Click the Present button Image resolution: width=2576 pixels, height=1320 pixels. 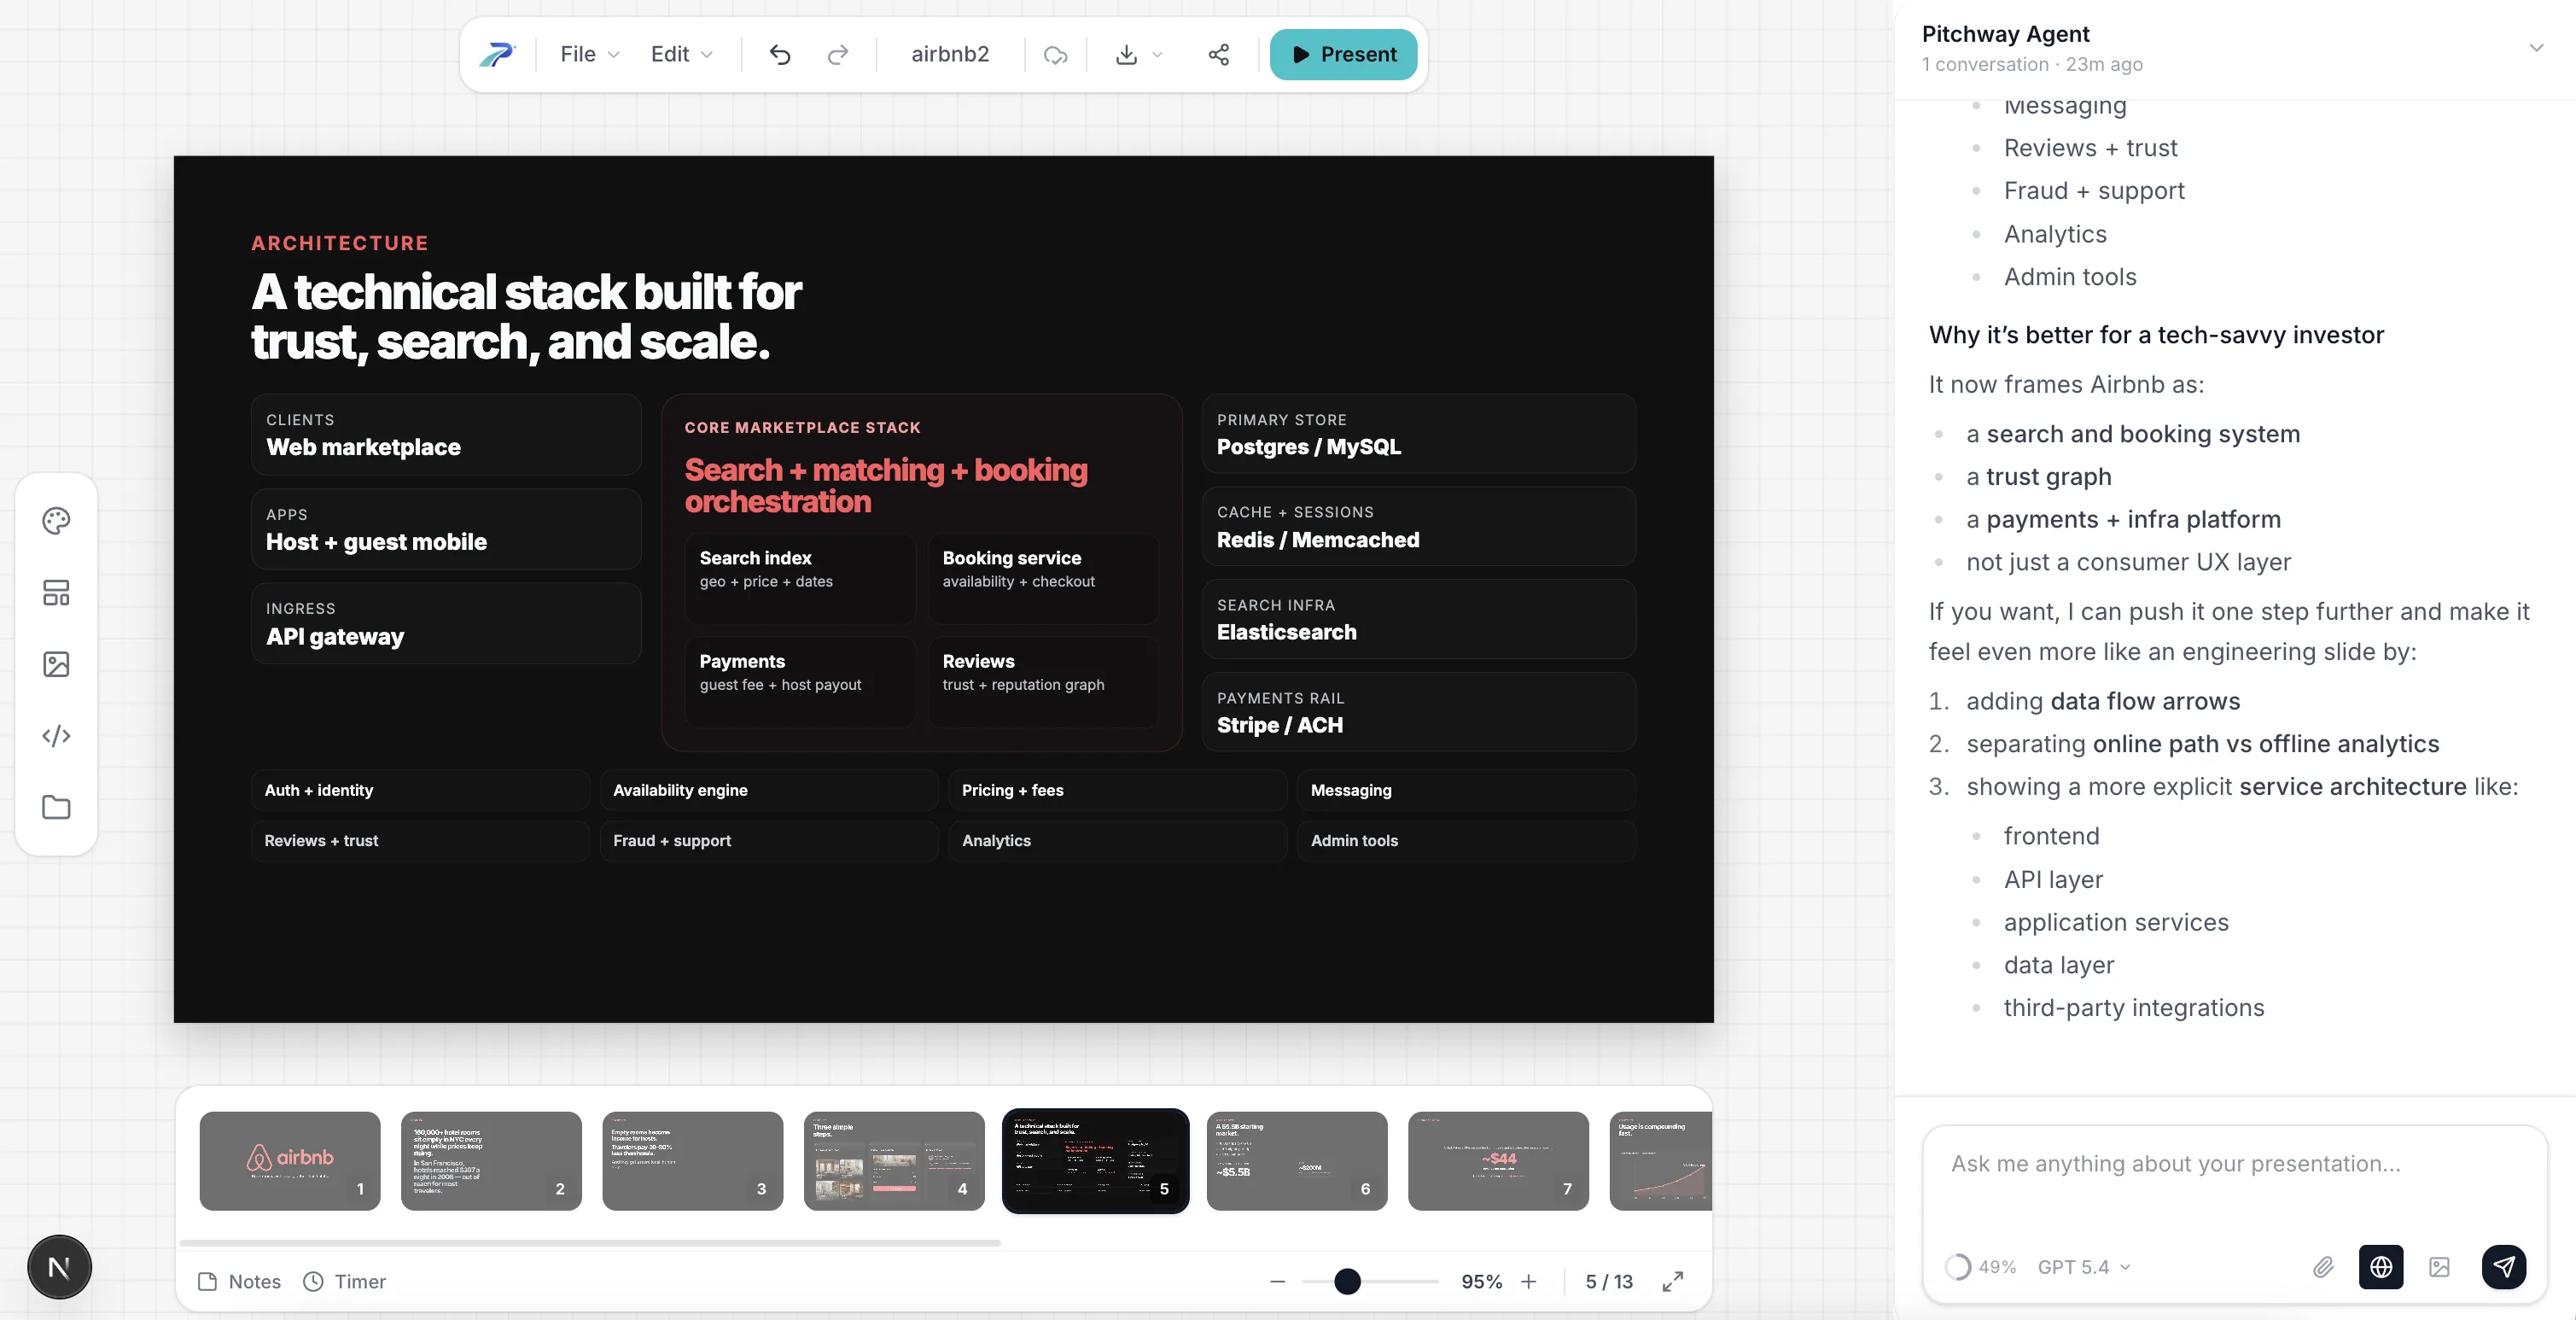1343,55
